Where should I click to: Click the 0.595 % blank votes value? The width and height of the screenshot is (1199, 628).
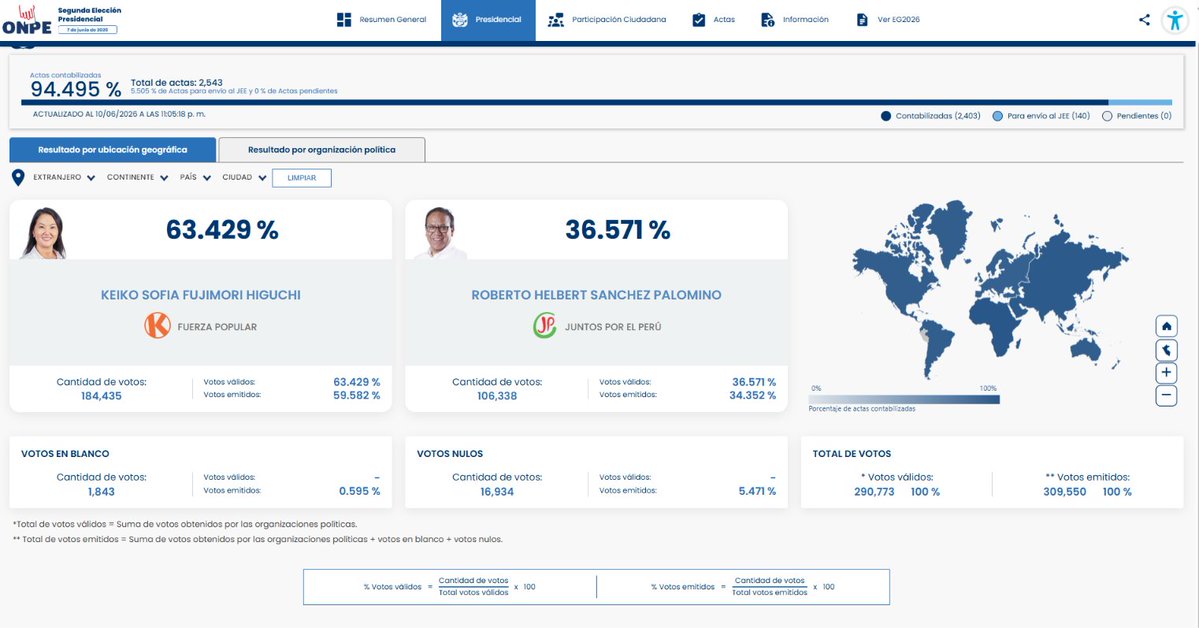pyautogui.click(x=359, y=491)
